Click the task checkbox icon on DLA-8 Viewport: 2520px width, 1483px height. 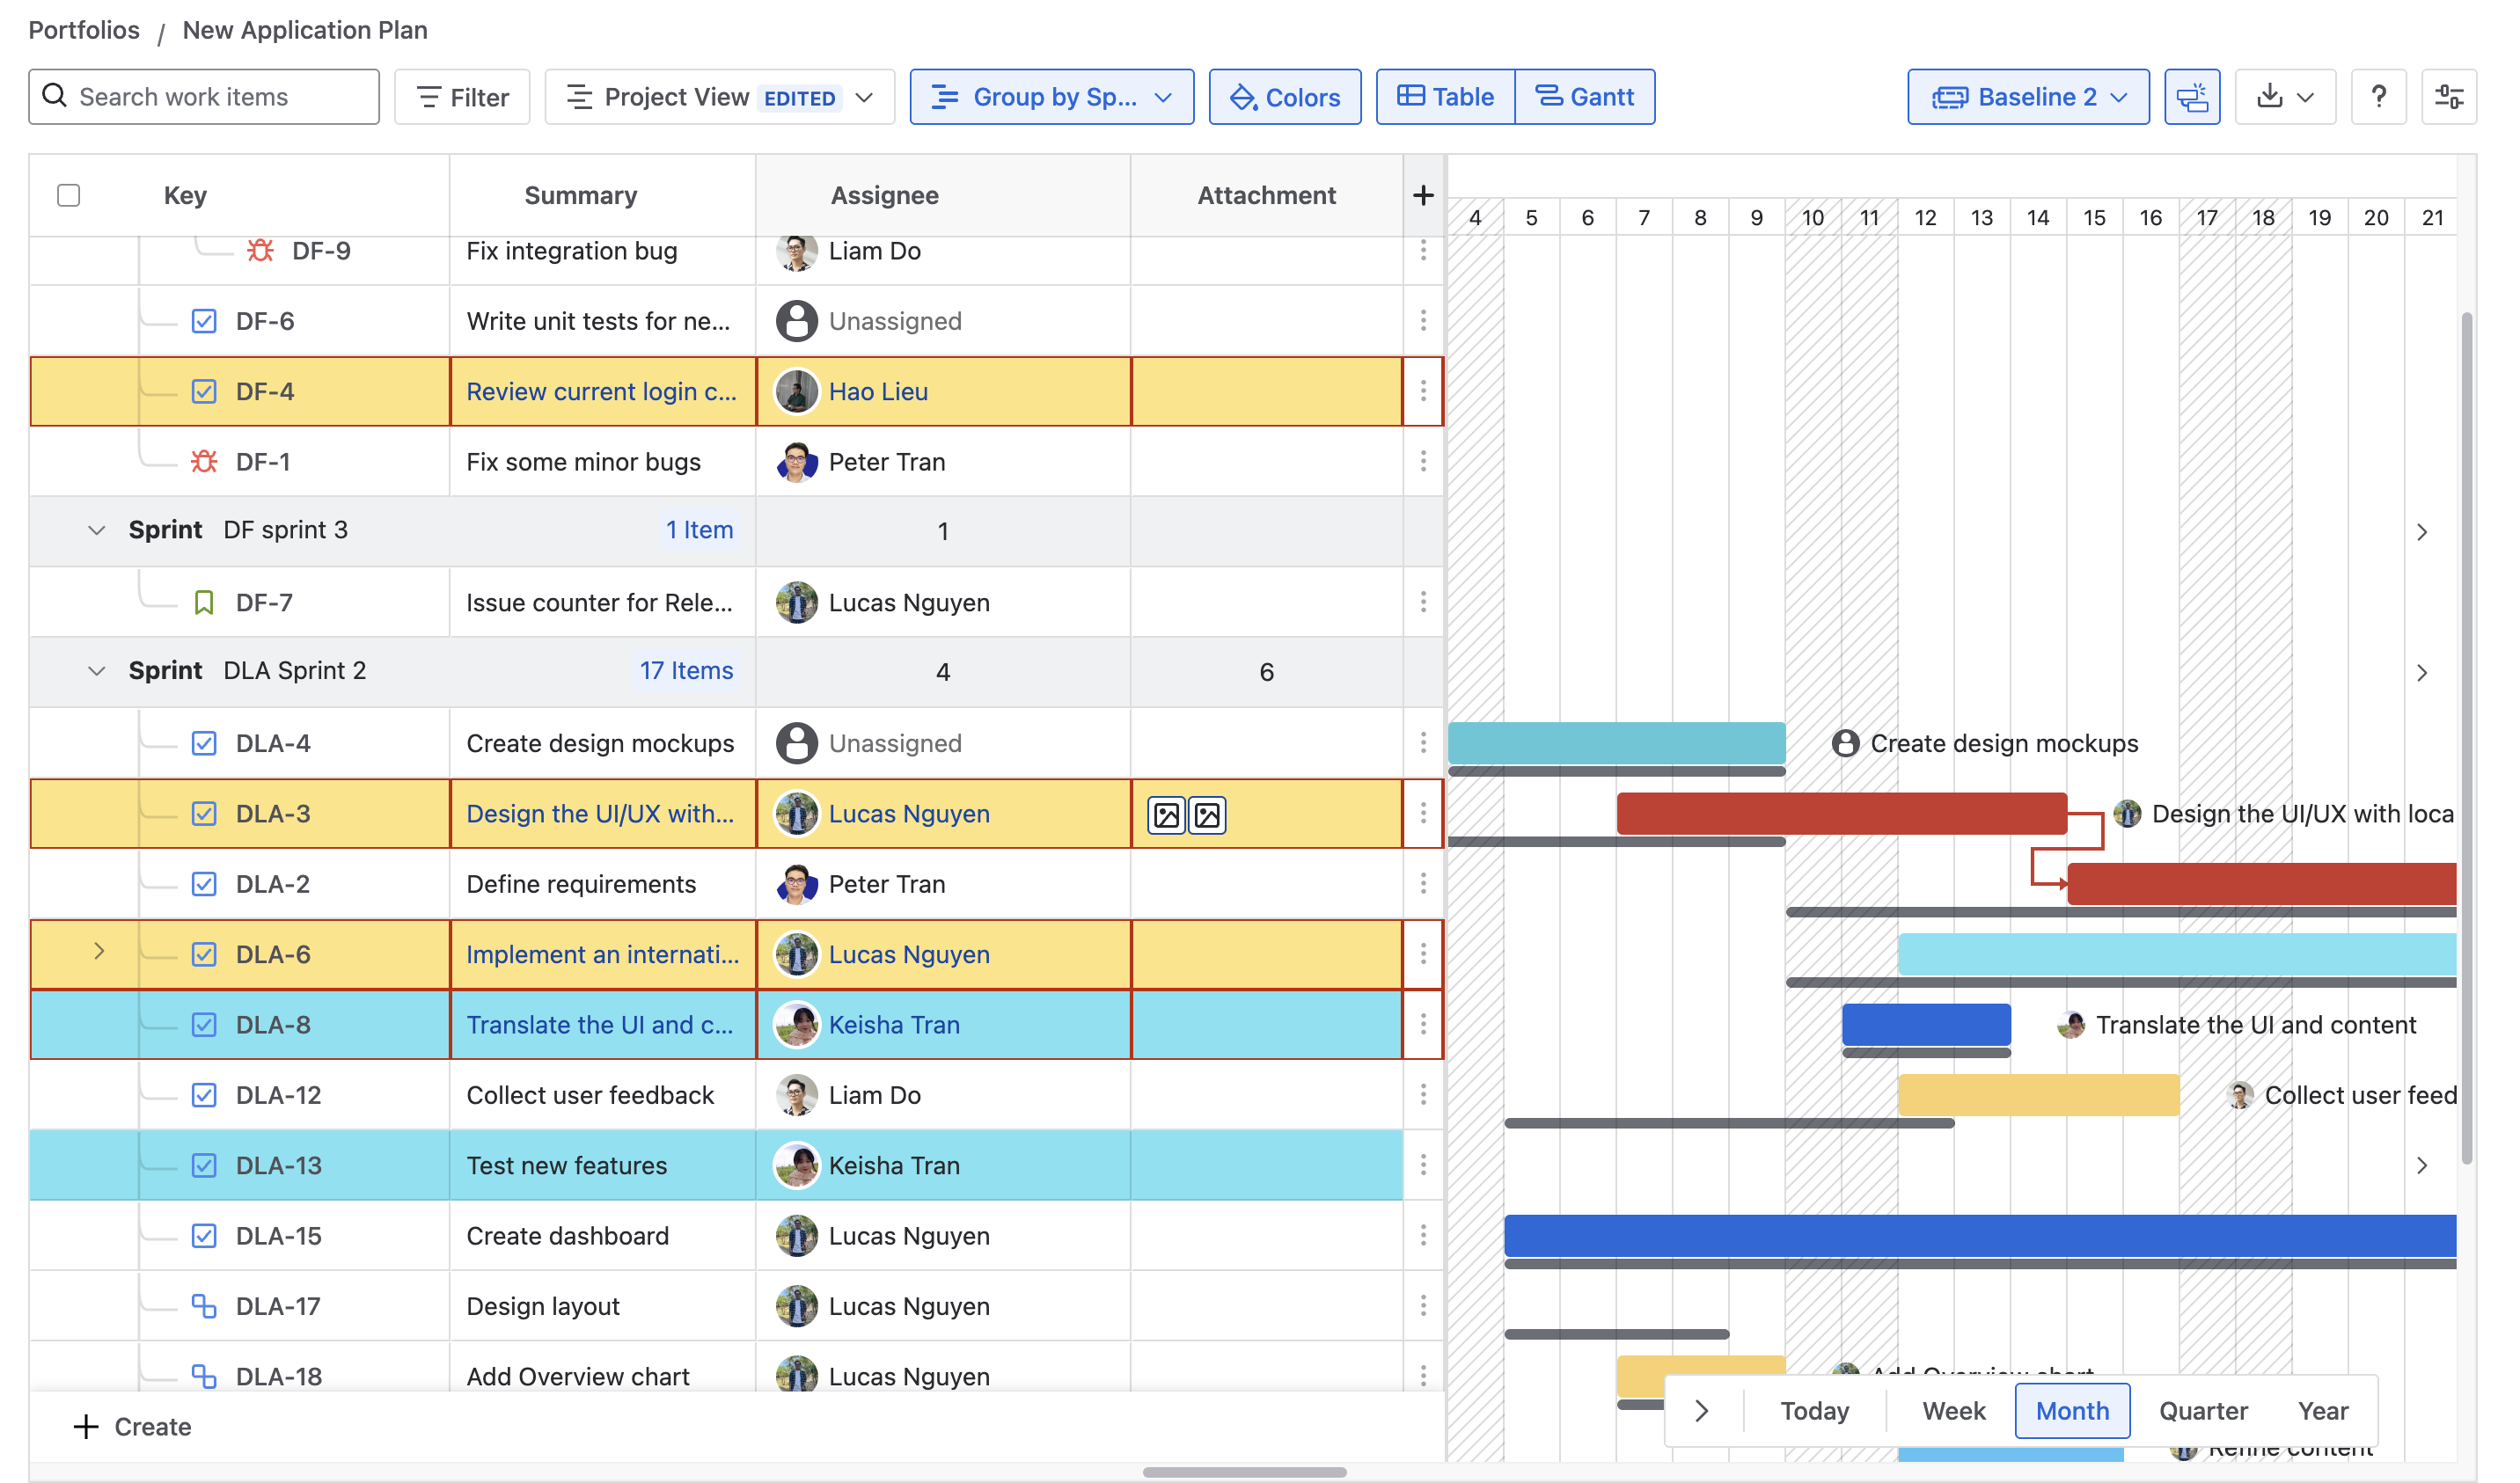(x=204, y=1025)
